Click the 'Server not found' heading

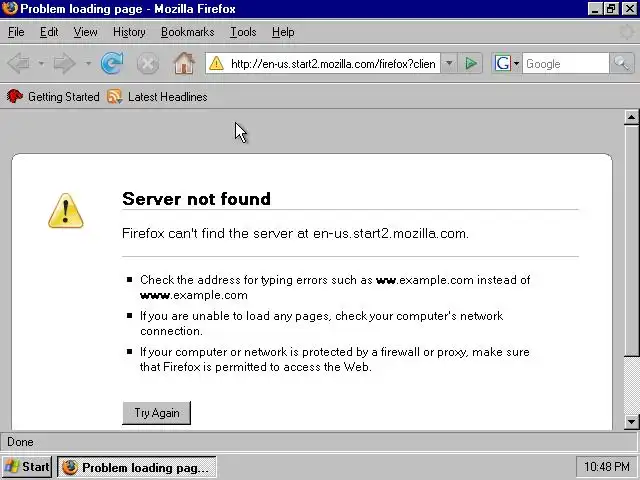pyautogui.click(x=196, y=199)
